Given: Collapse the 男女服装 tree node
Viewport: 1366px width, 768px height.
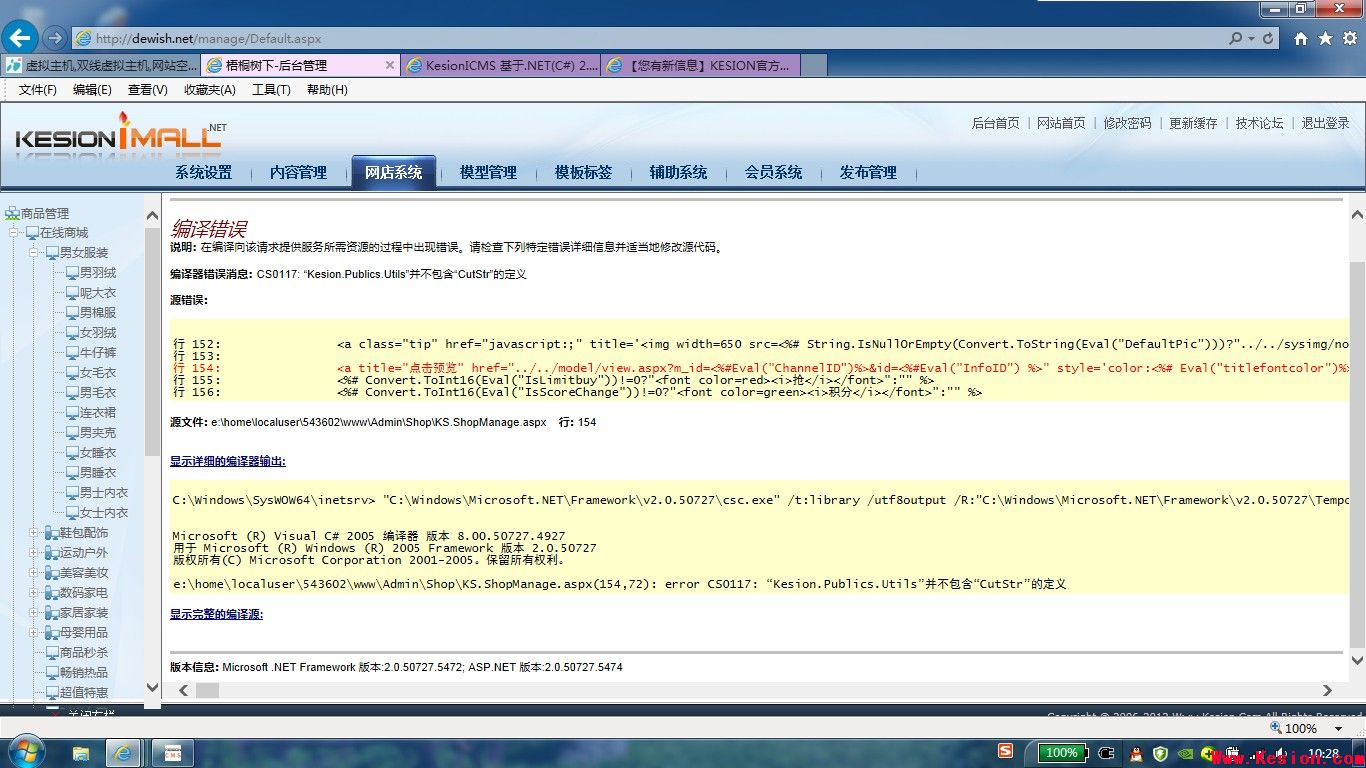Looking at the screenshot, I should point(34,253).
